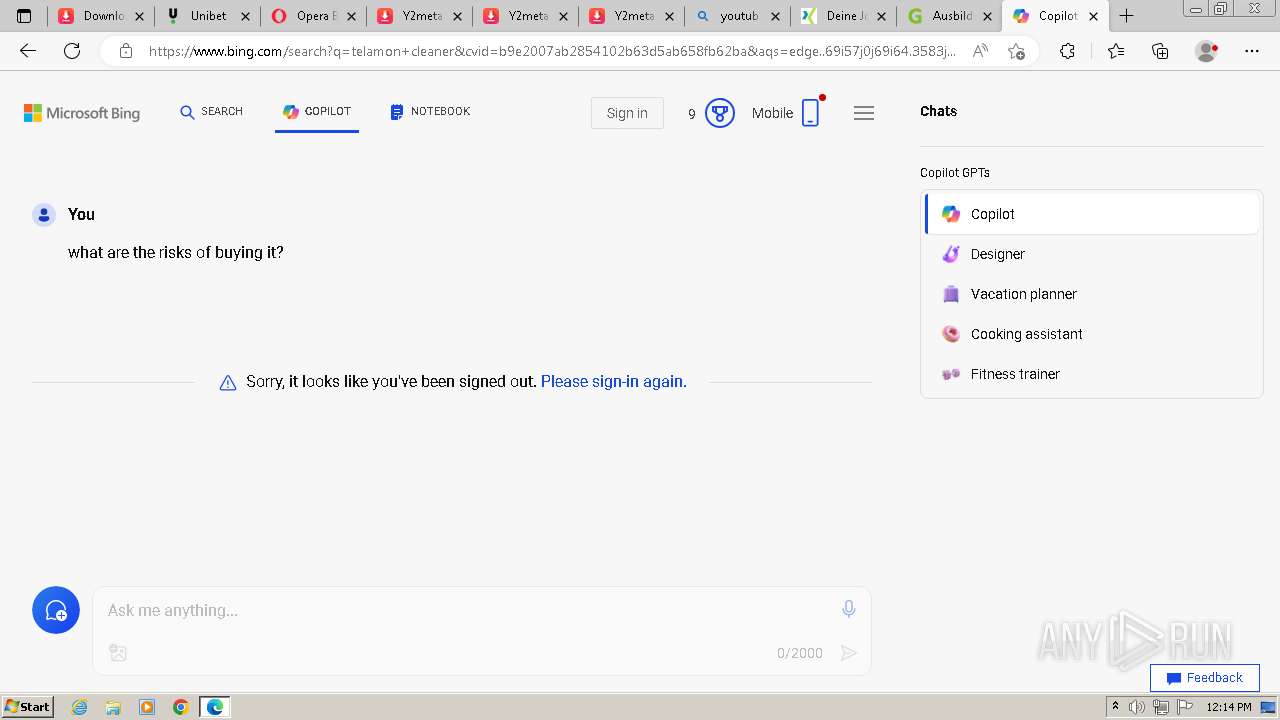Open the tab actions menu icon

24,16
